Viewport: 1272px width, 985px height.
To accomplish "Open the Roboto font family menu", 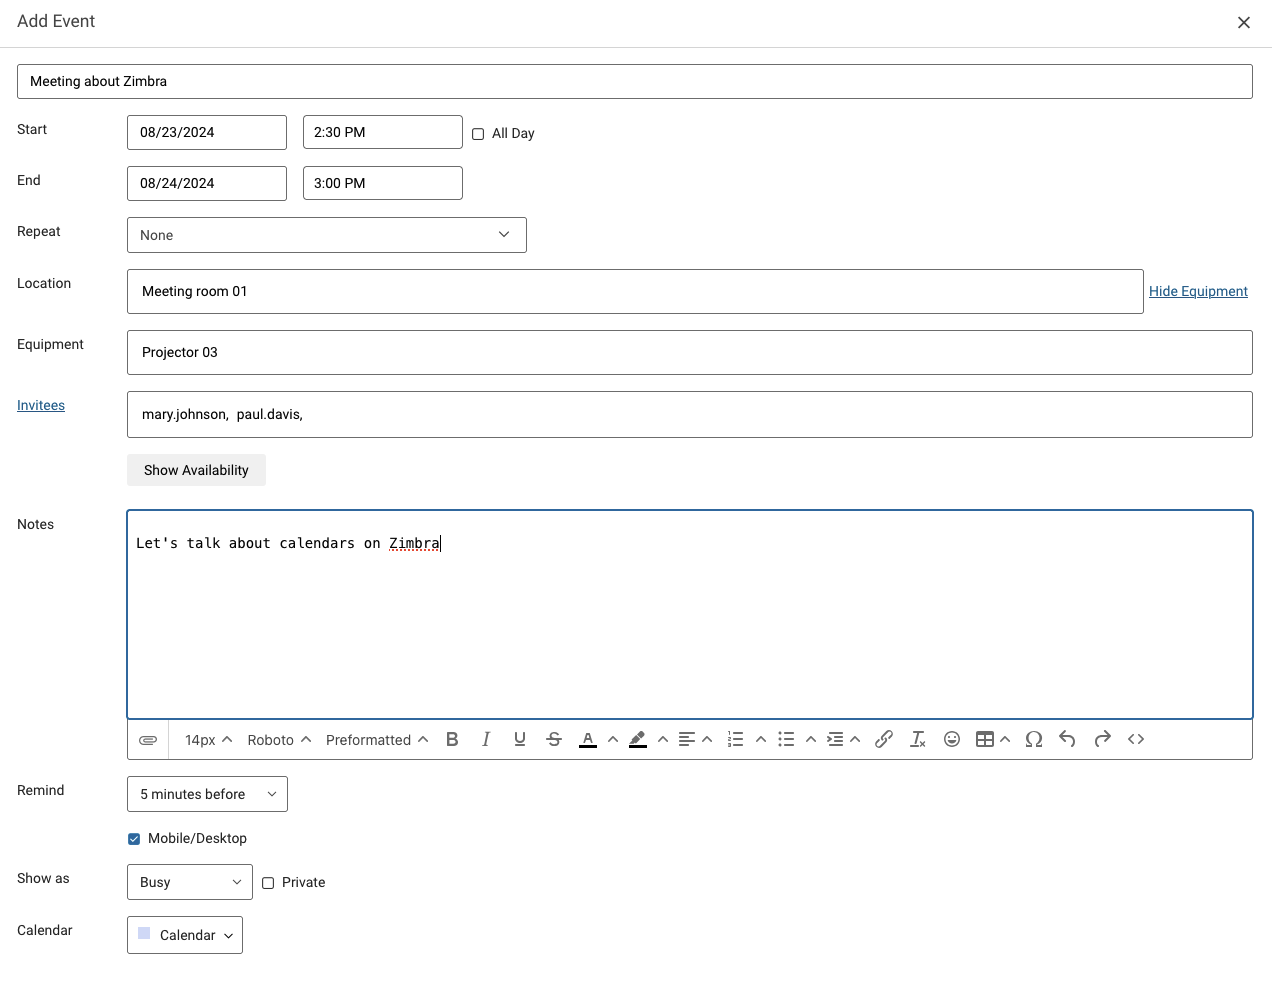I will [x=279, y=740].
